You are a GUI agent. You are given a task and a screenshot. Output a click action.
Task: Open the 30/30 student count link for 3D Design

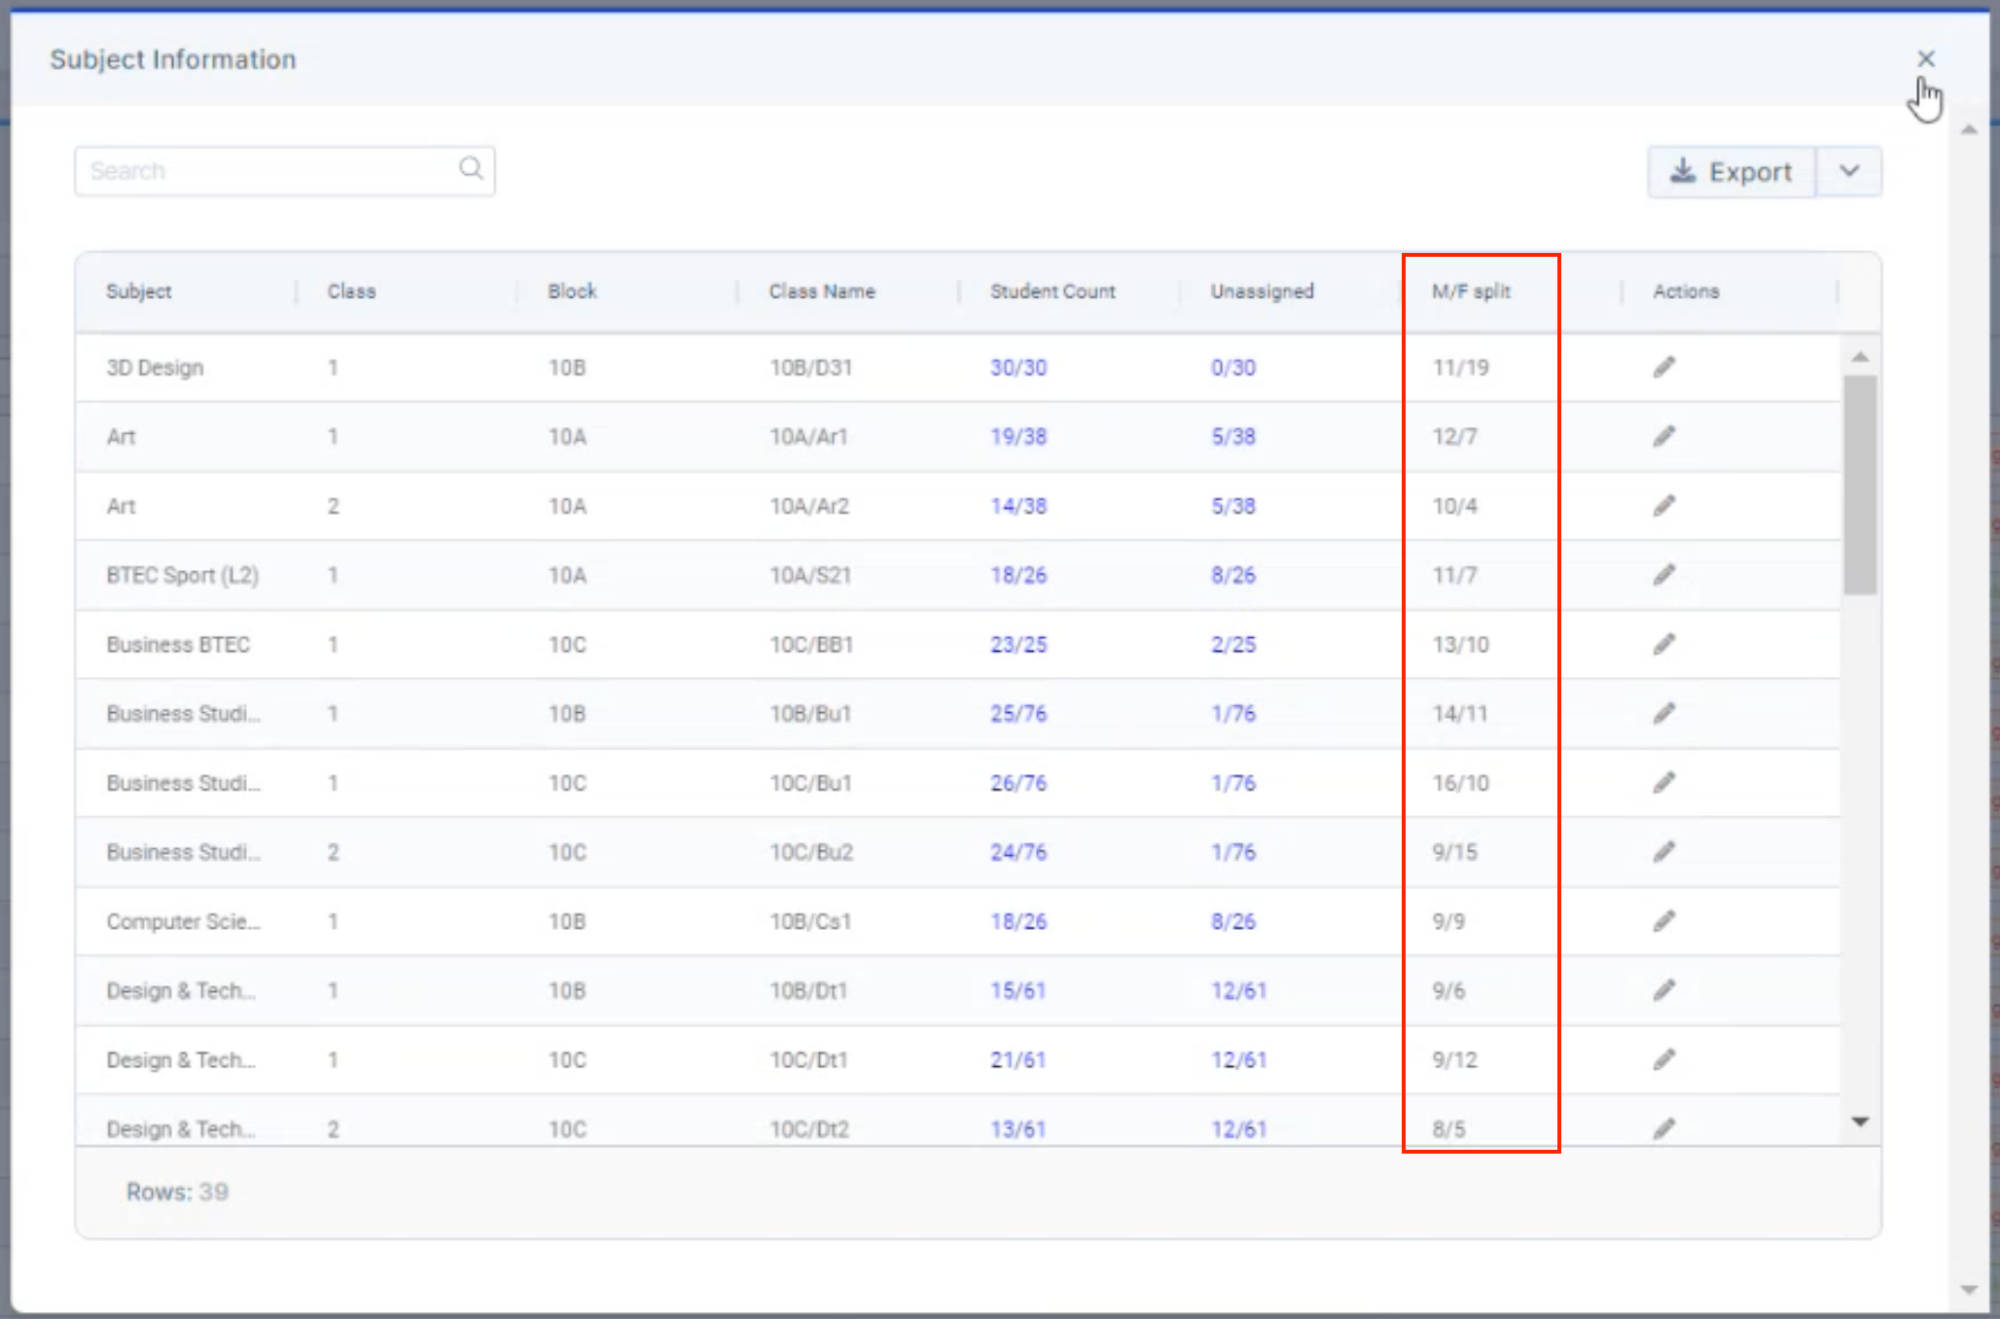(1019, 367)
